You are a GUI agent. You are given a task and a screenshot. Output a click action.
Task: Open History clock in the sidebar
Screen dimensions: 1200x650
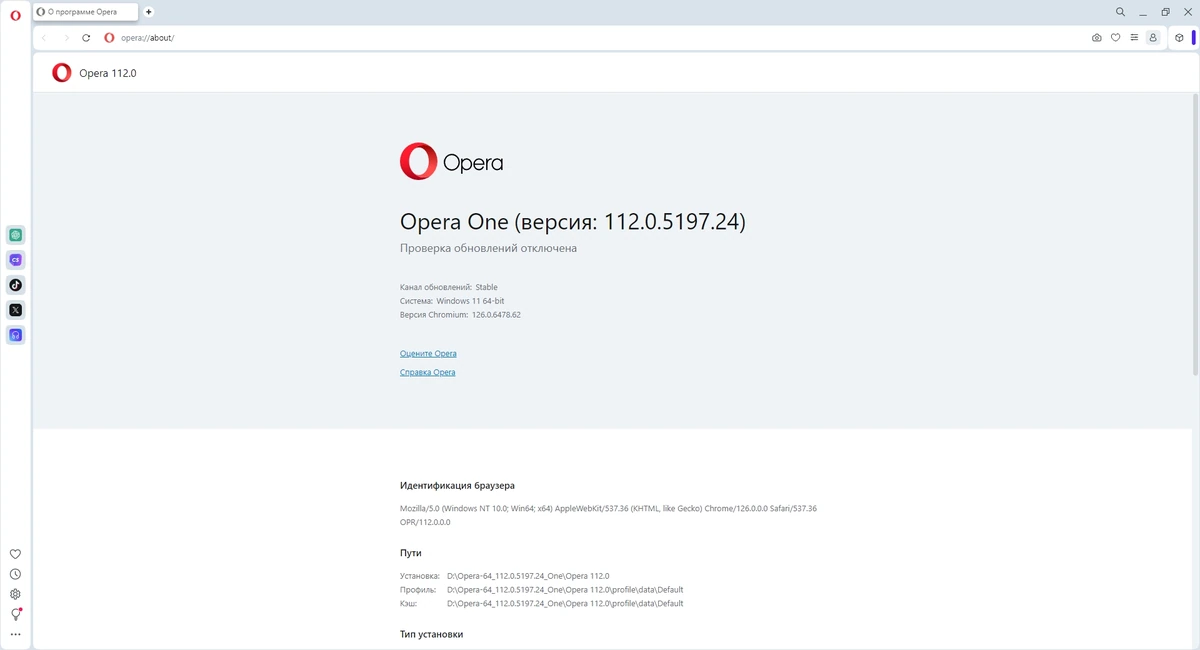[x=15, y=574]
